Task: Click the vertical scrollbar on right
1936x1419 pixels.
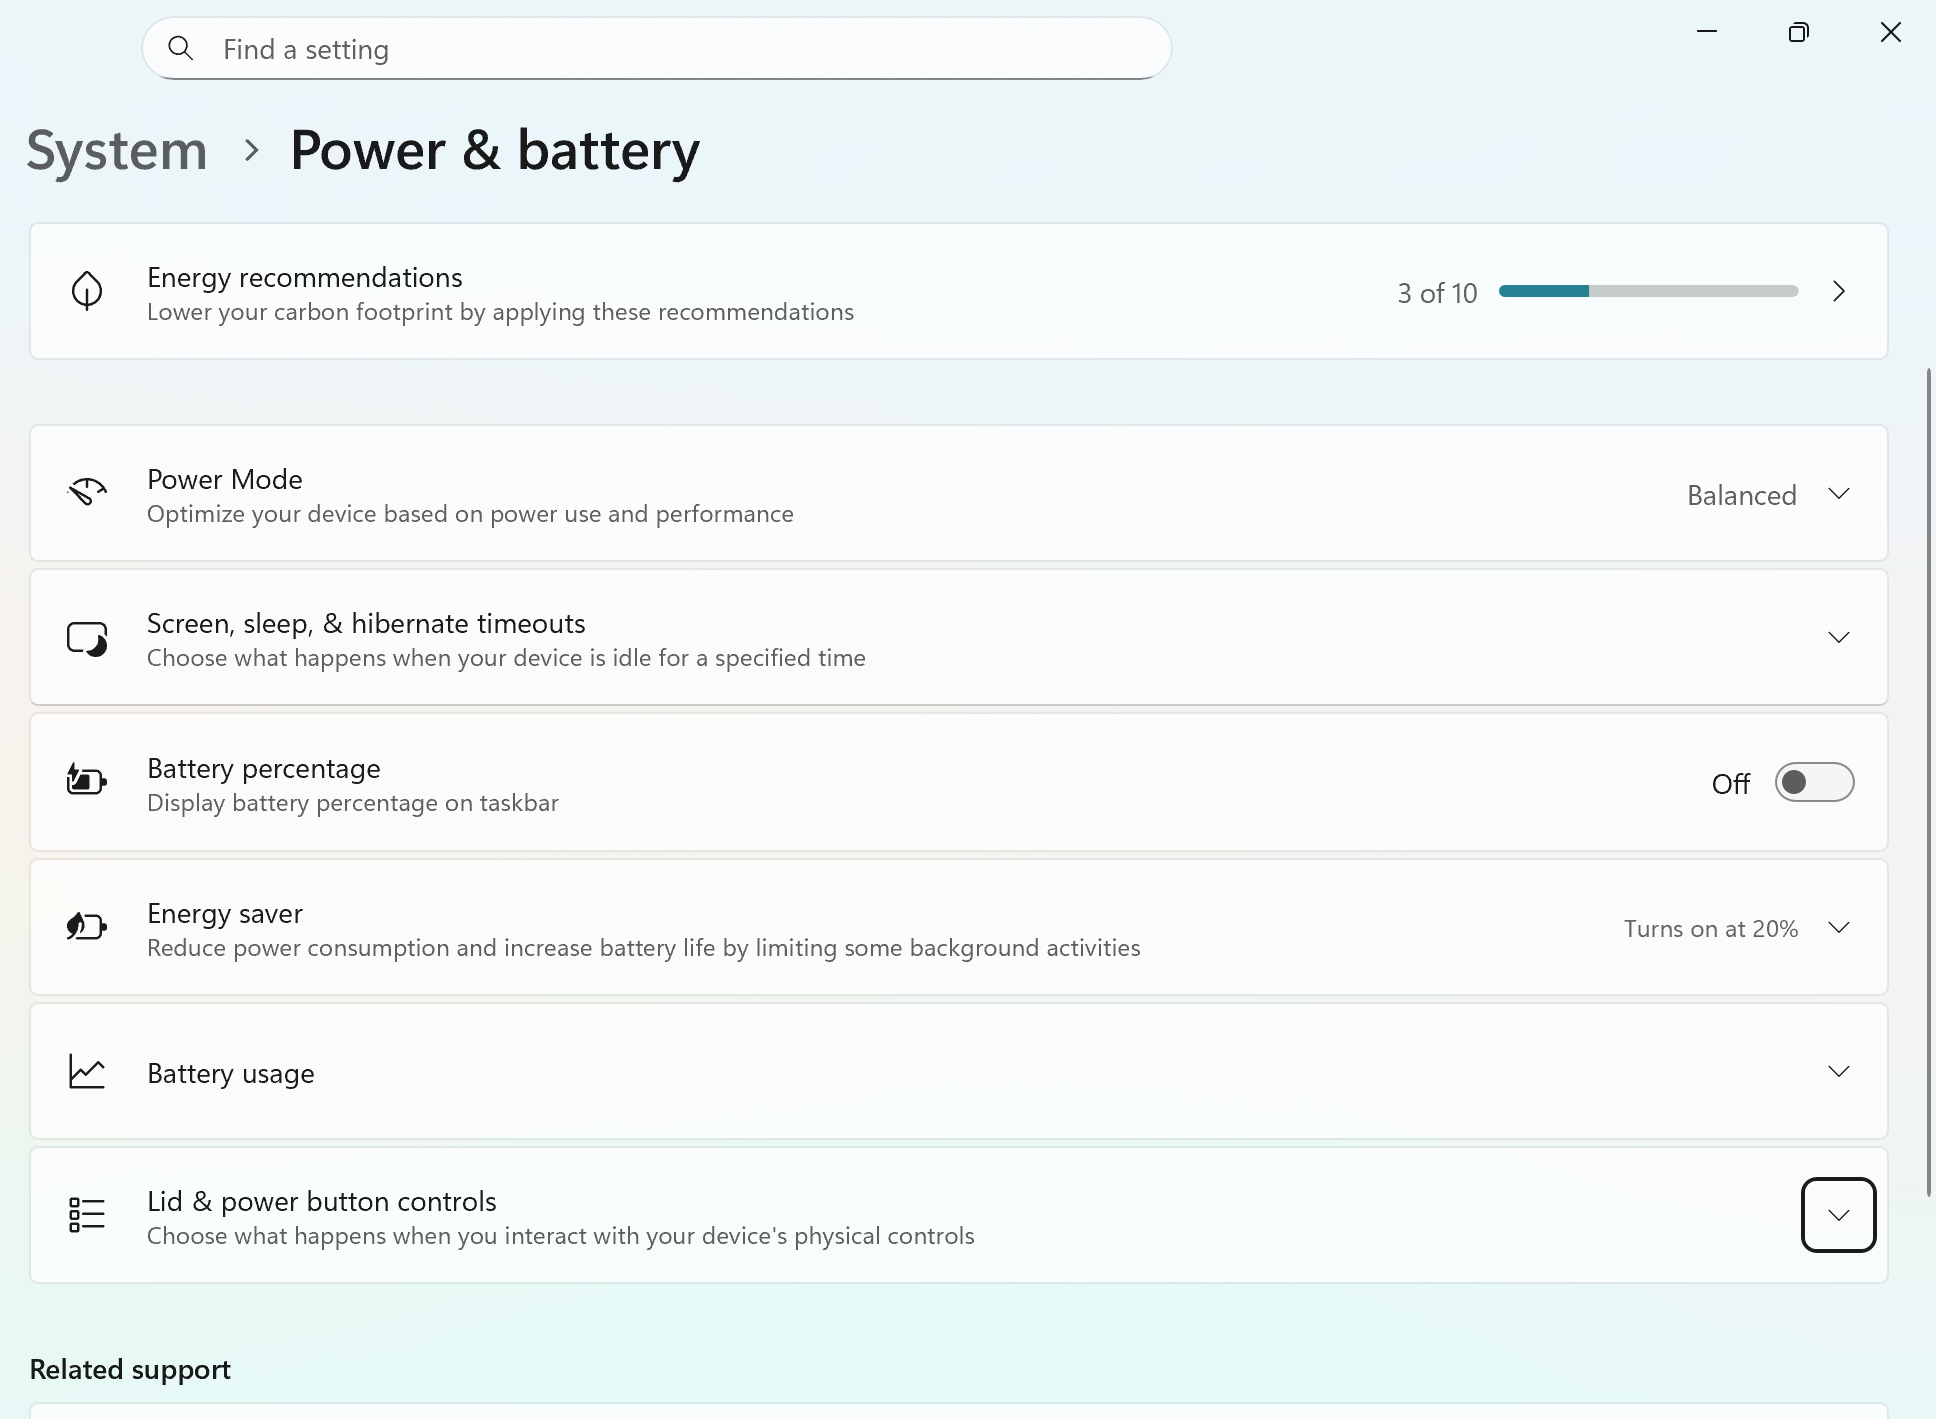Action: (1929, 780)
